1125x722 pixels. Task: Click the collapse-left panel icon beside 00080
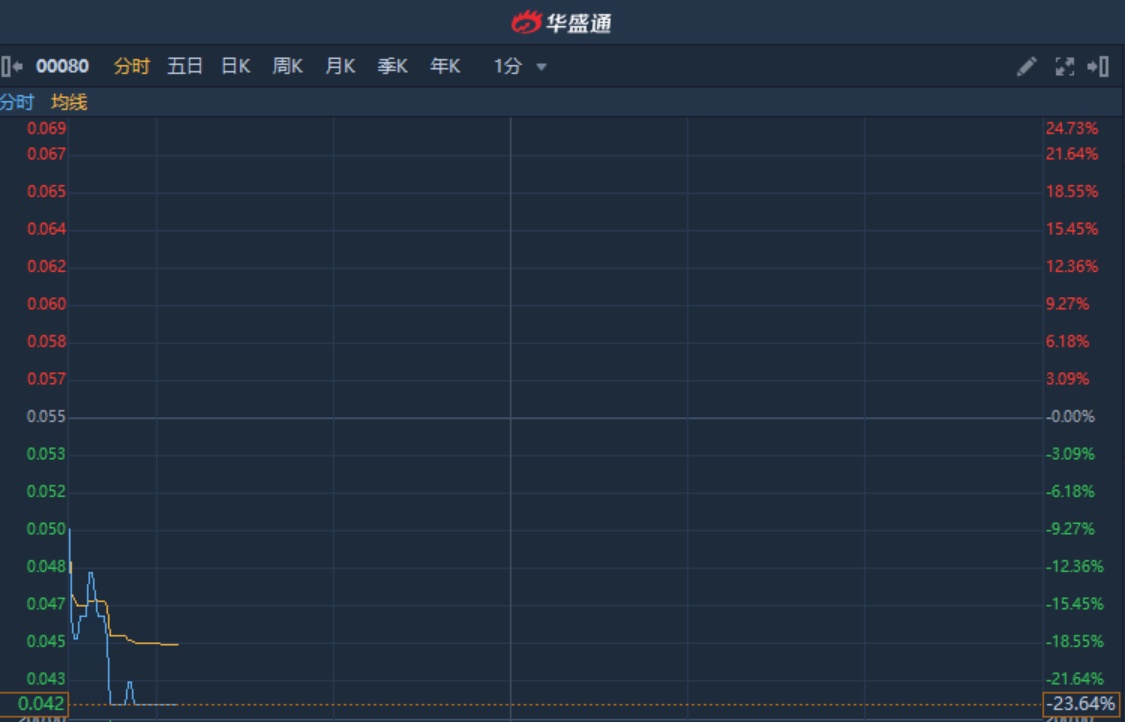12,67
